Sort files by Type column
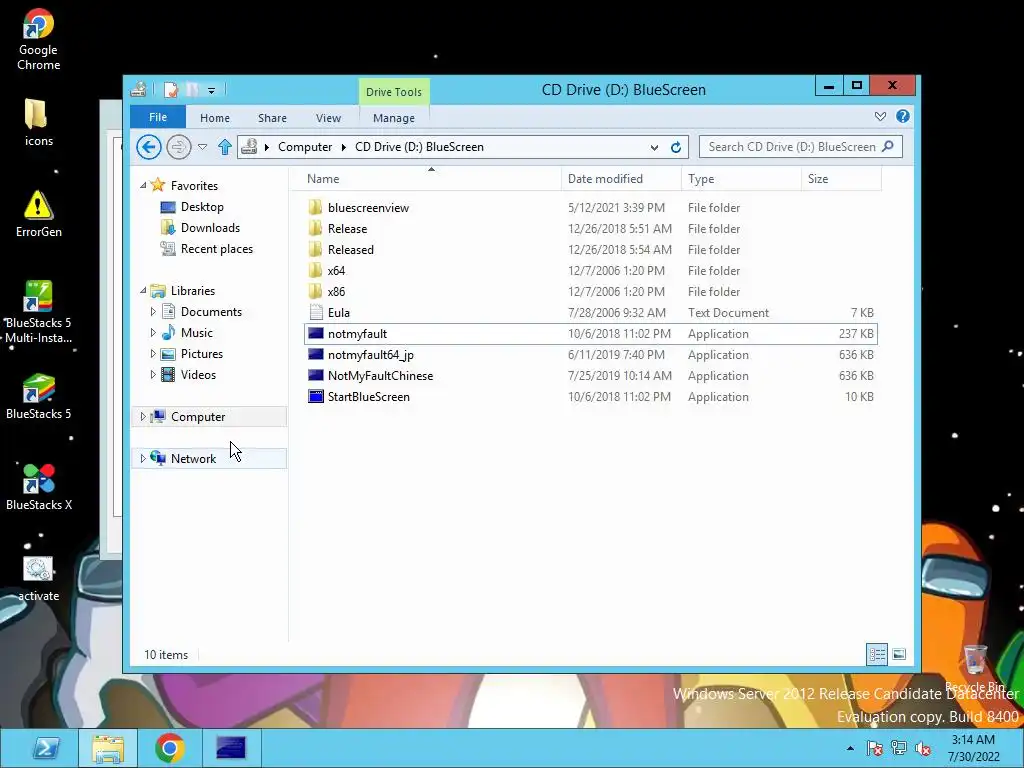The width and height of the screenshot is (1024, 768). [741, 178]
